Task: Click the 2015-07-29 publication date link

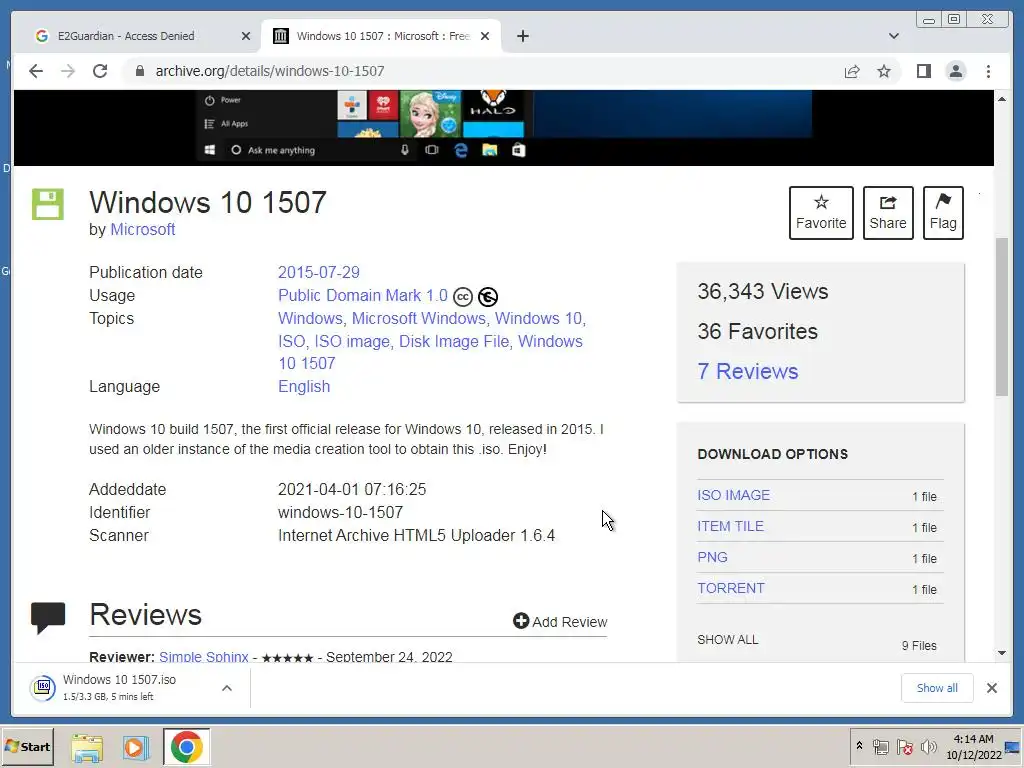Action: (x=319, y=272)
